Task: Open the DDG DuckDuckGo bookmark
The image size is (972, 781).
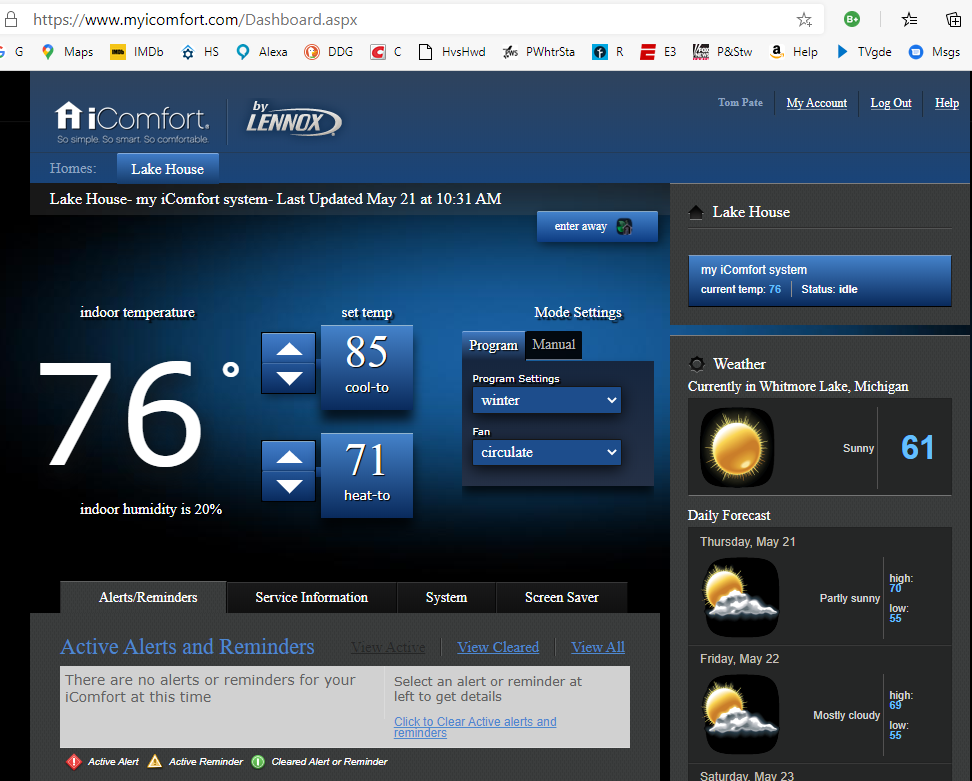Action: coord(329,52)
